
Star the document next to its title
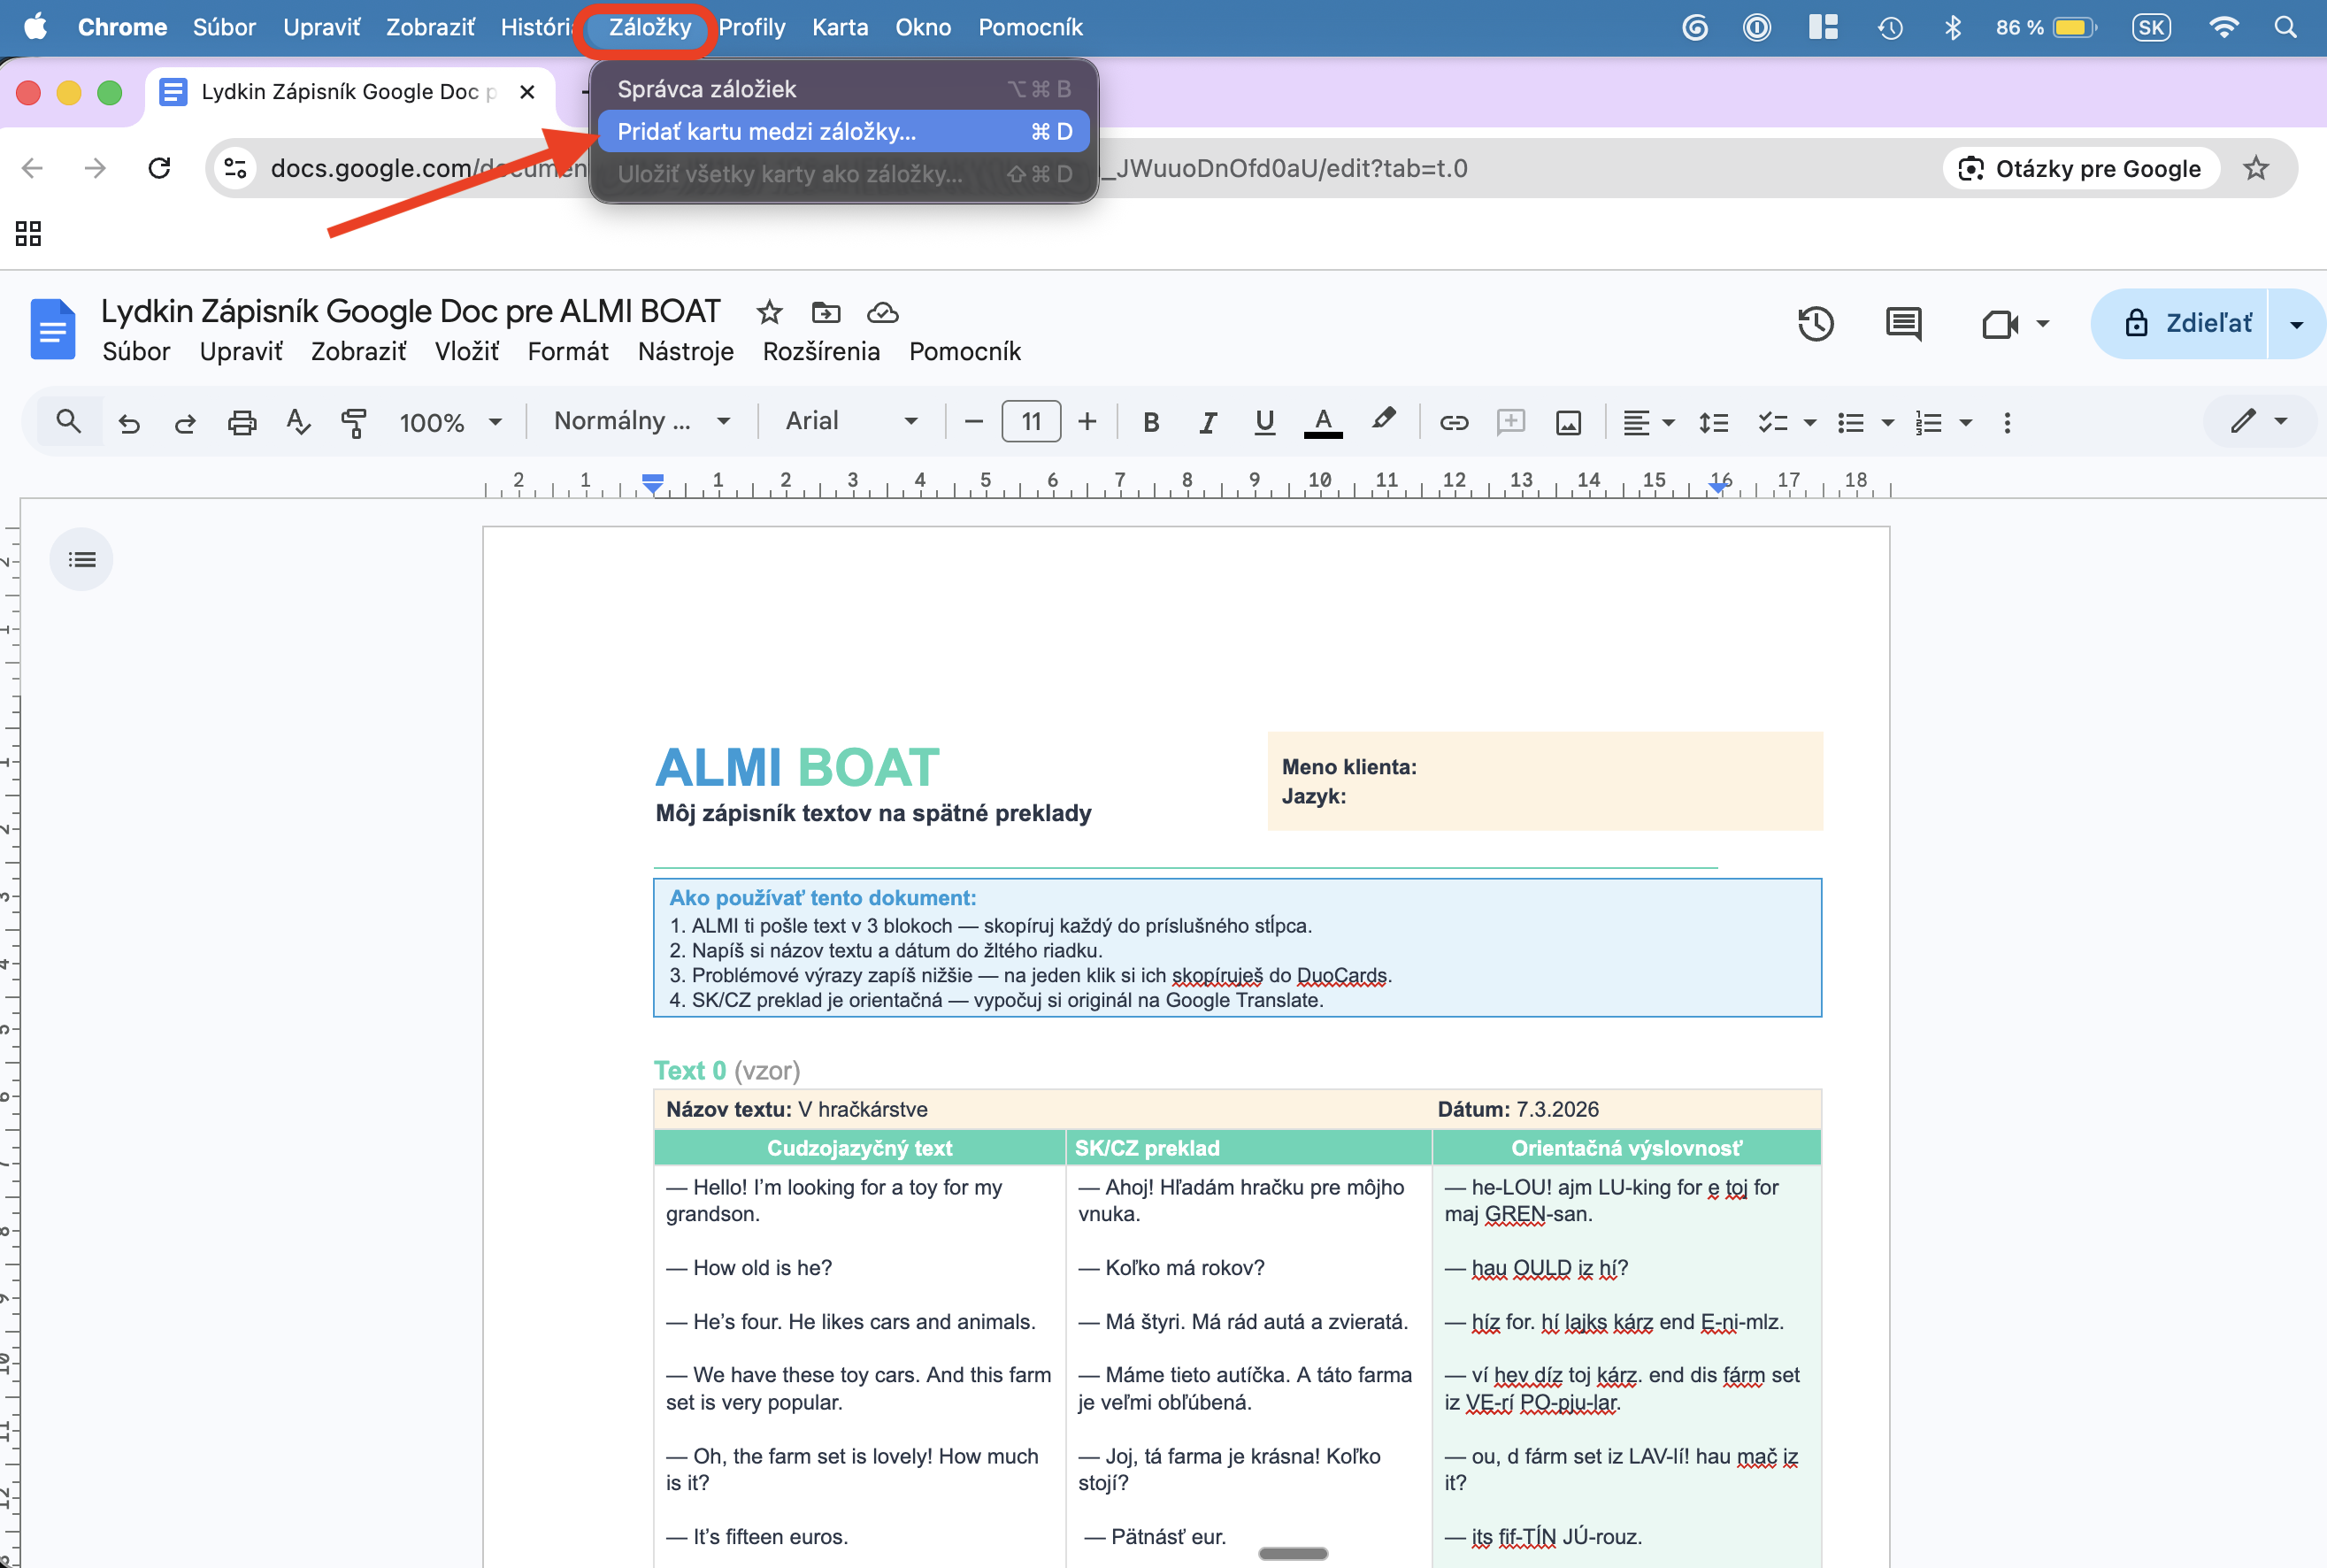coord(768,313)
